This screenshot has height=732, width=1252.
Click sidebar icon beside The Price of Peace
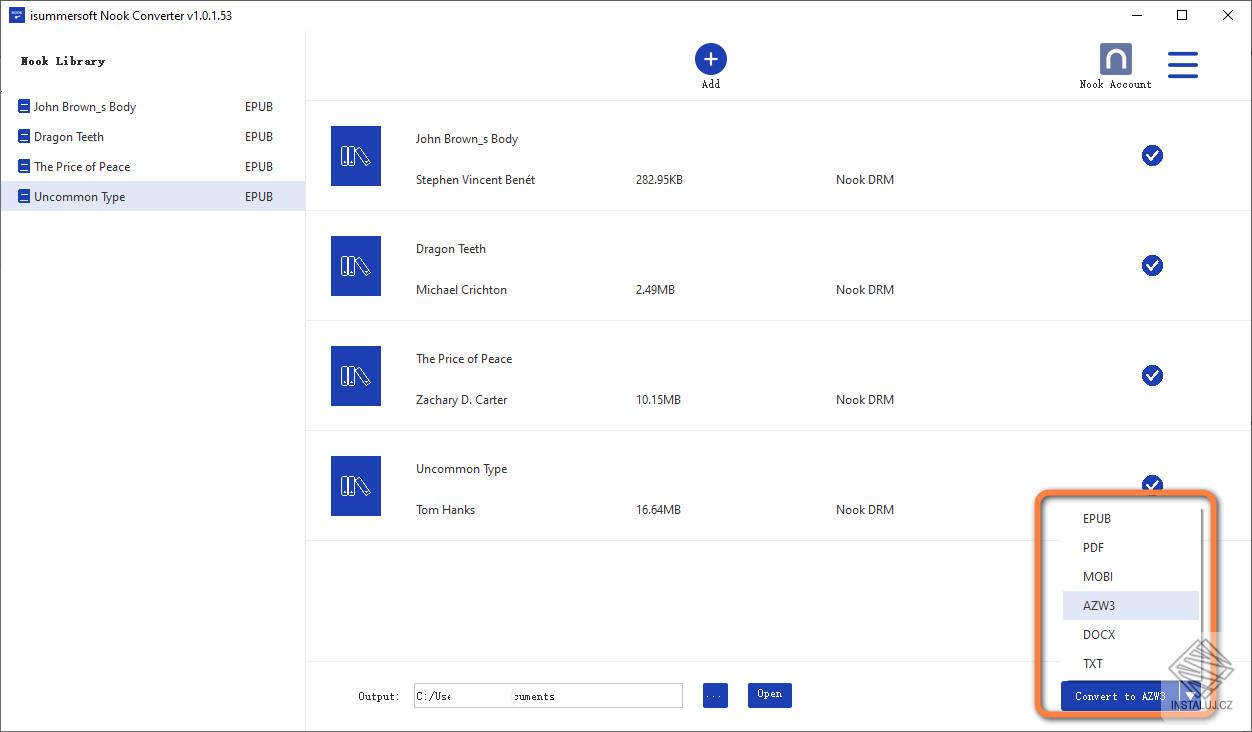point(24,167)
